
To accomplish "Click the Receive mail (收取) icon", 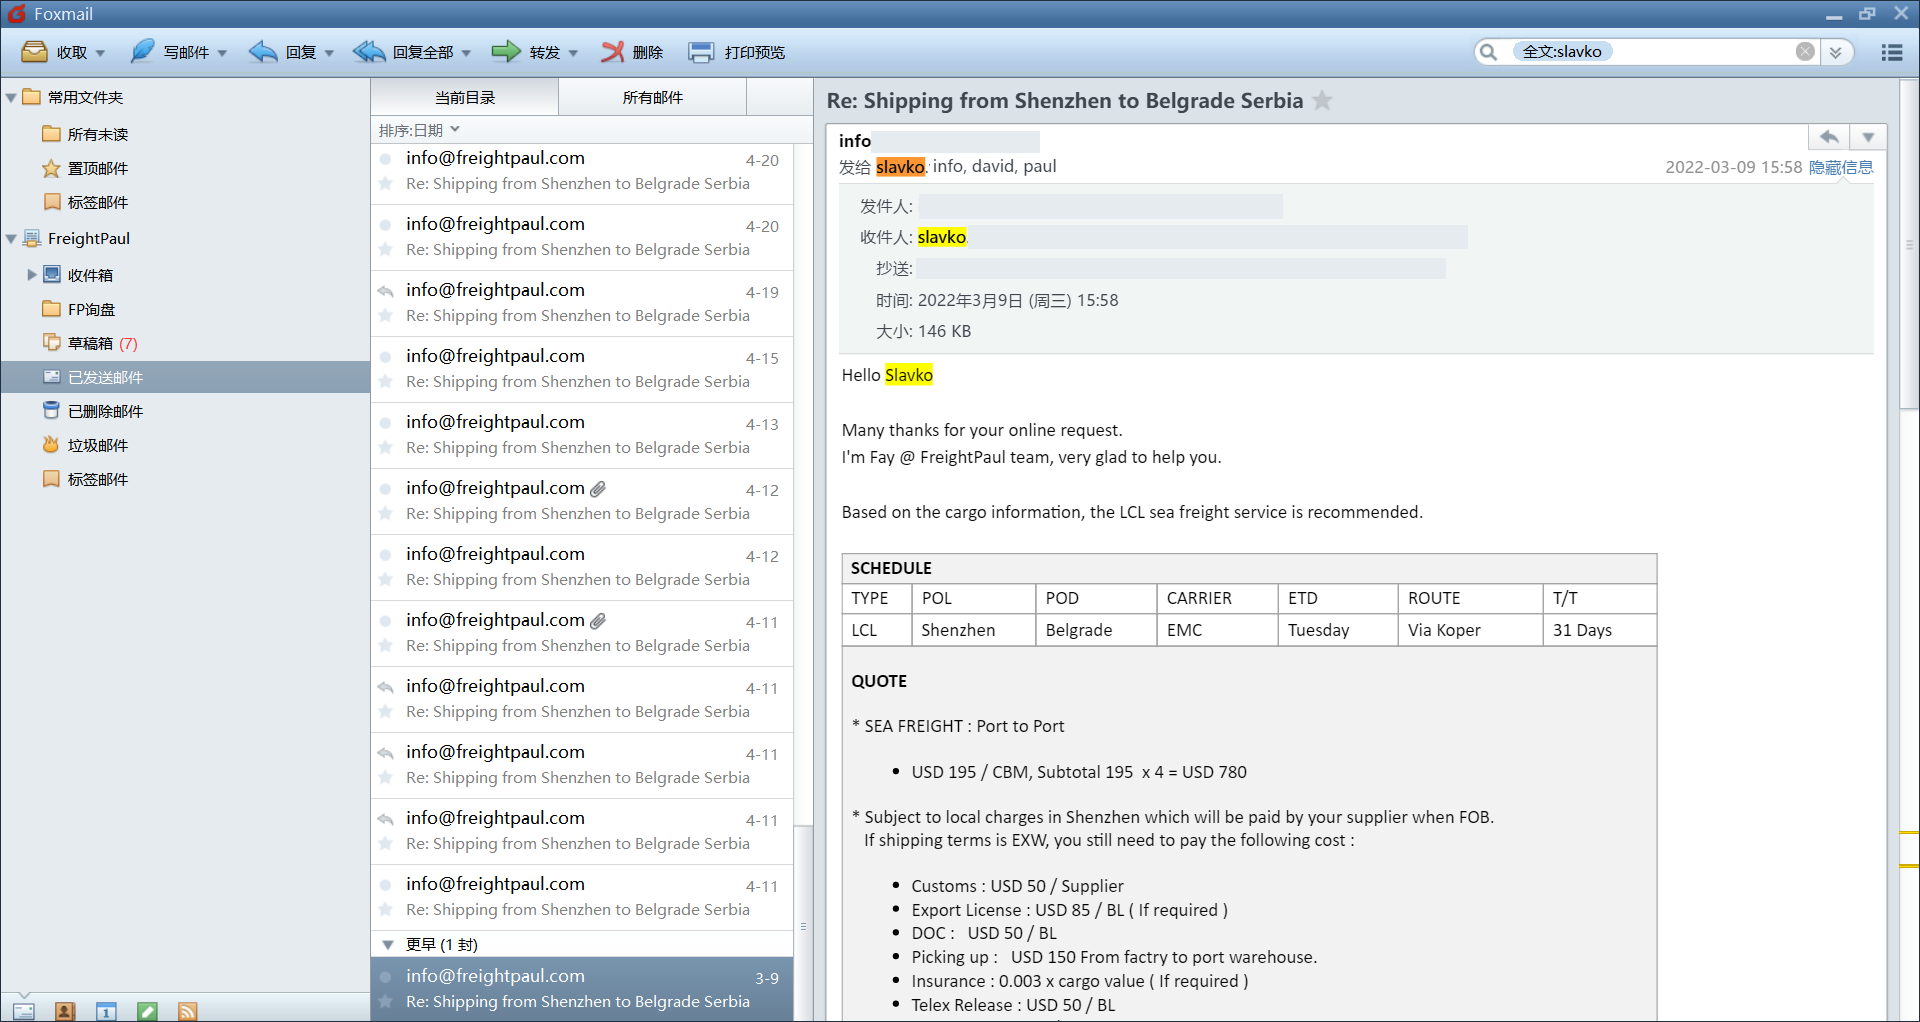I will pos(35,52).
